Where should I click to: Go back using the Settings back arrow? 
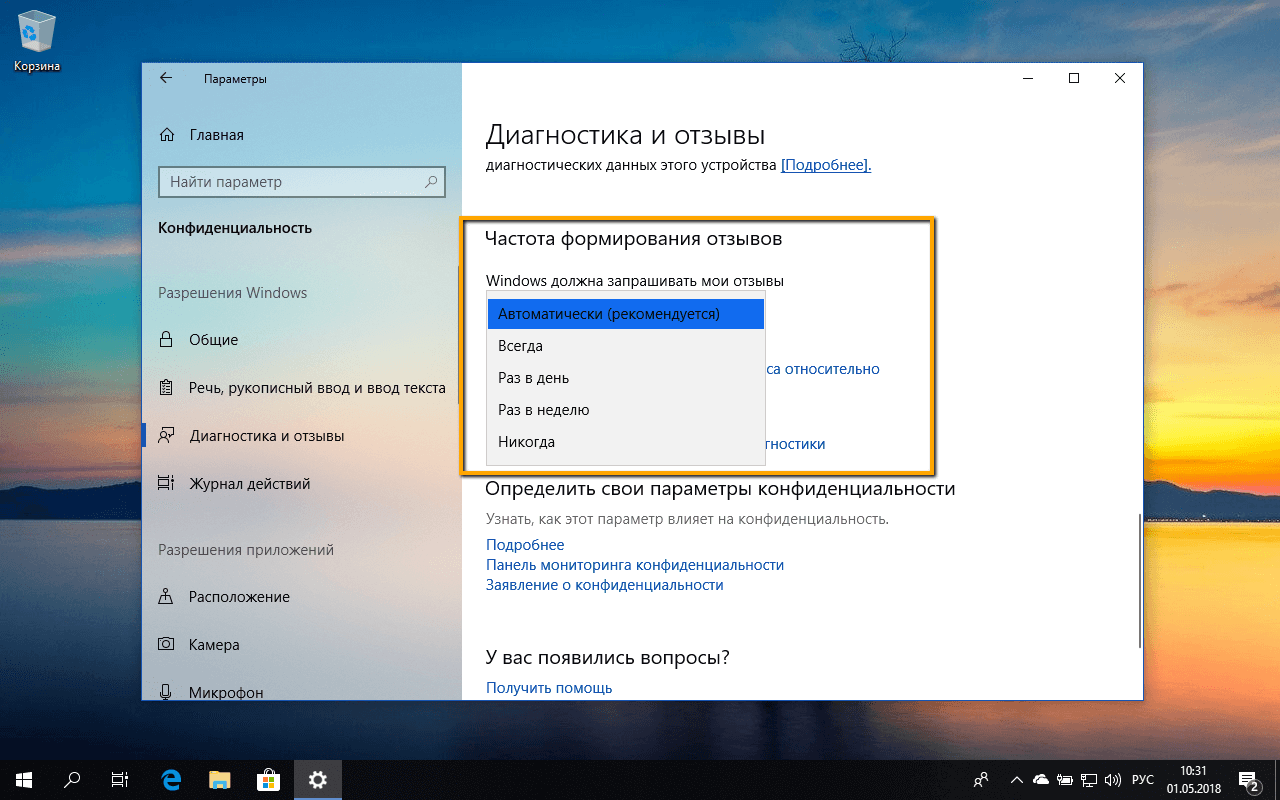[x=166, y=78]
